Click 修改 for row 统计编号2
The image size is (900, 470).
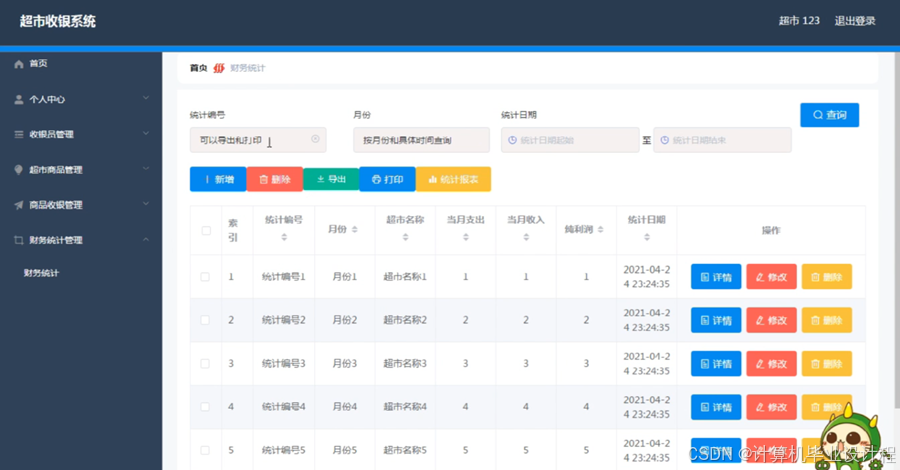click(771, 320)
